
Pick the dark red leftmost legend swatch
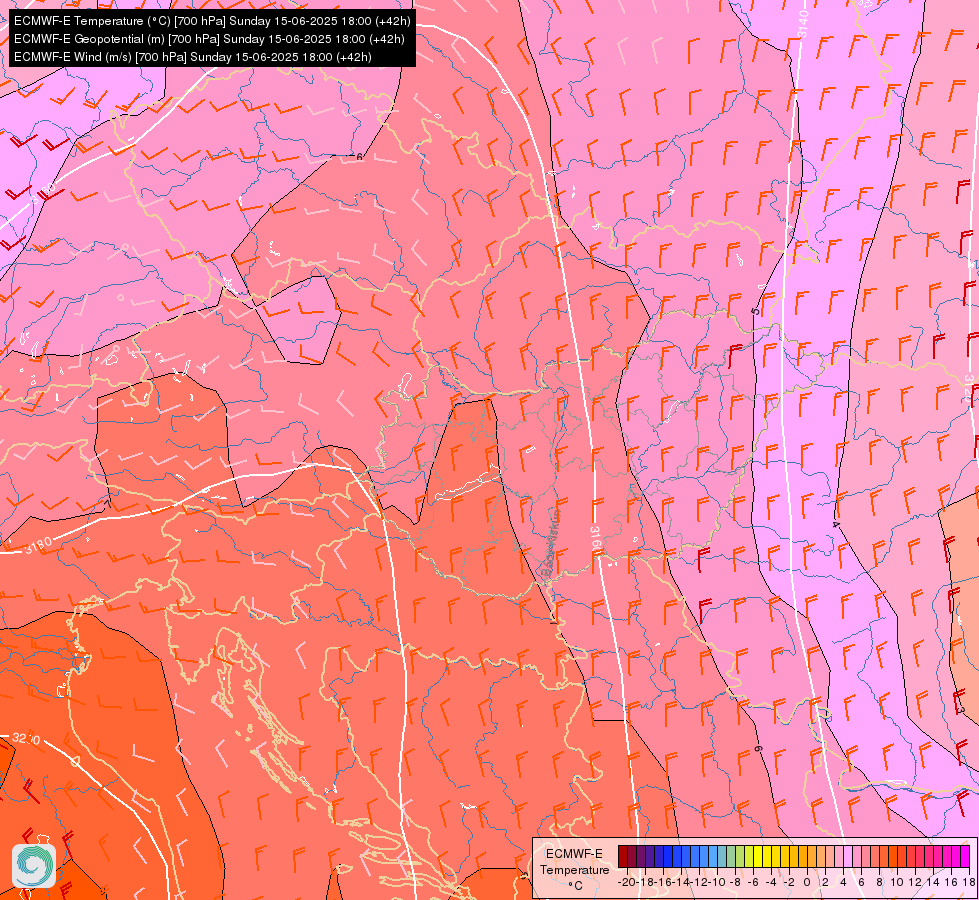(x=623, y=856)
